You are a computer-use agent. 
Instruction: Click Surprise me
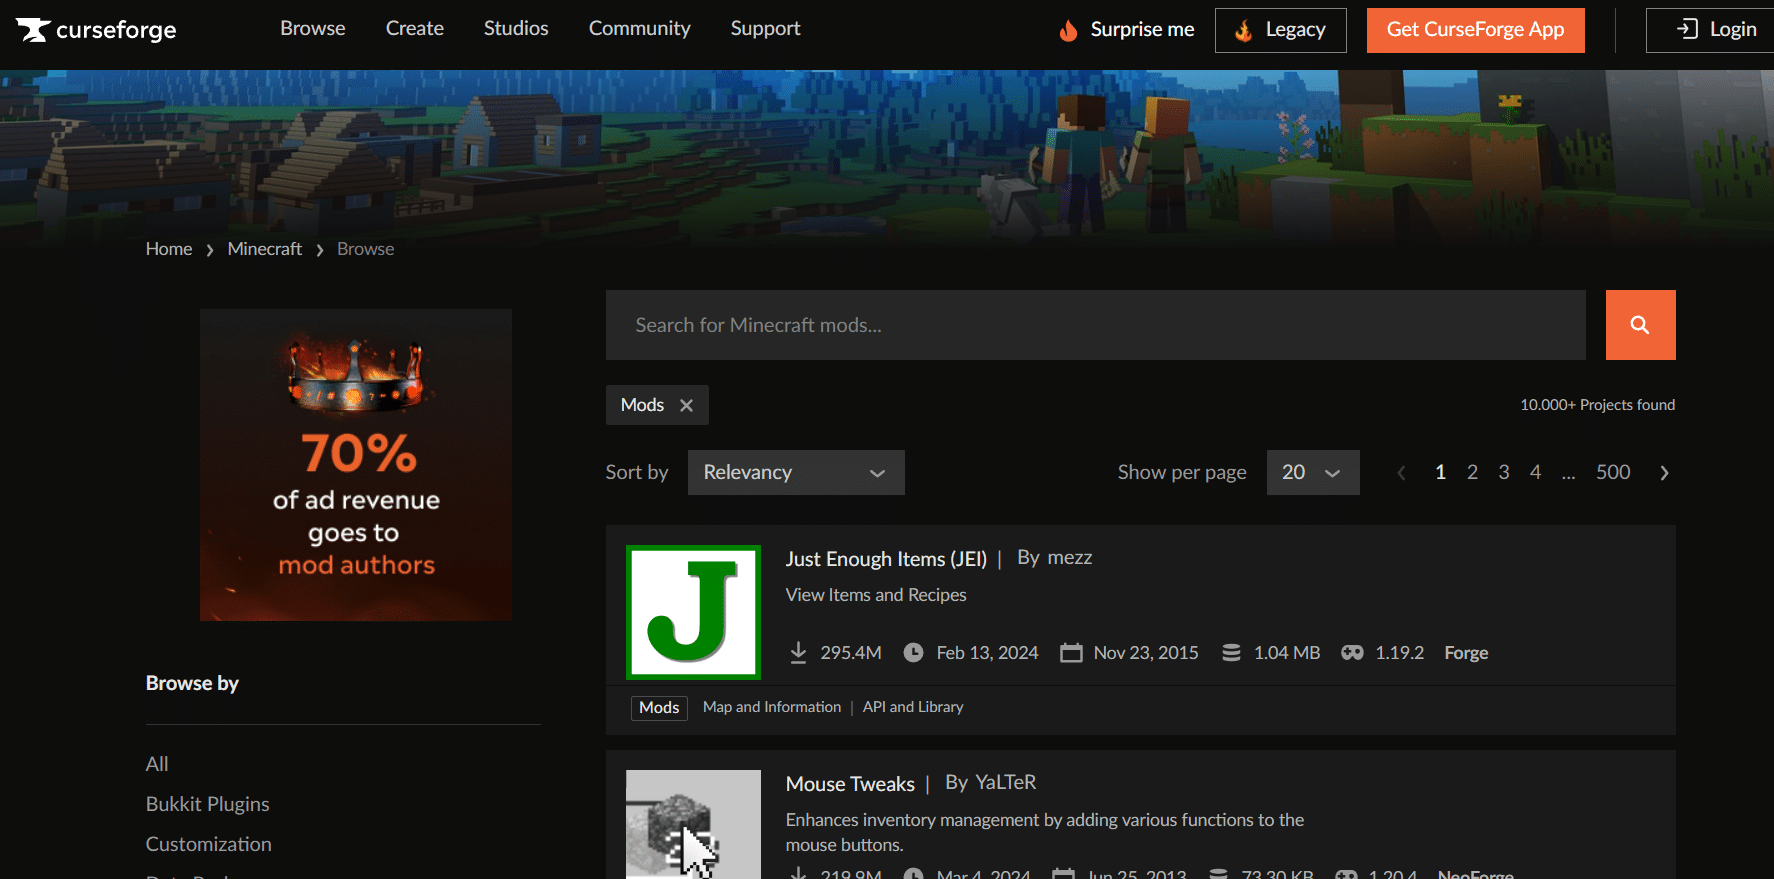coord(1142,30)
